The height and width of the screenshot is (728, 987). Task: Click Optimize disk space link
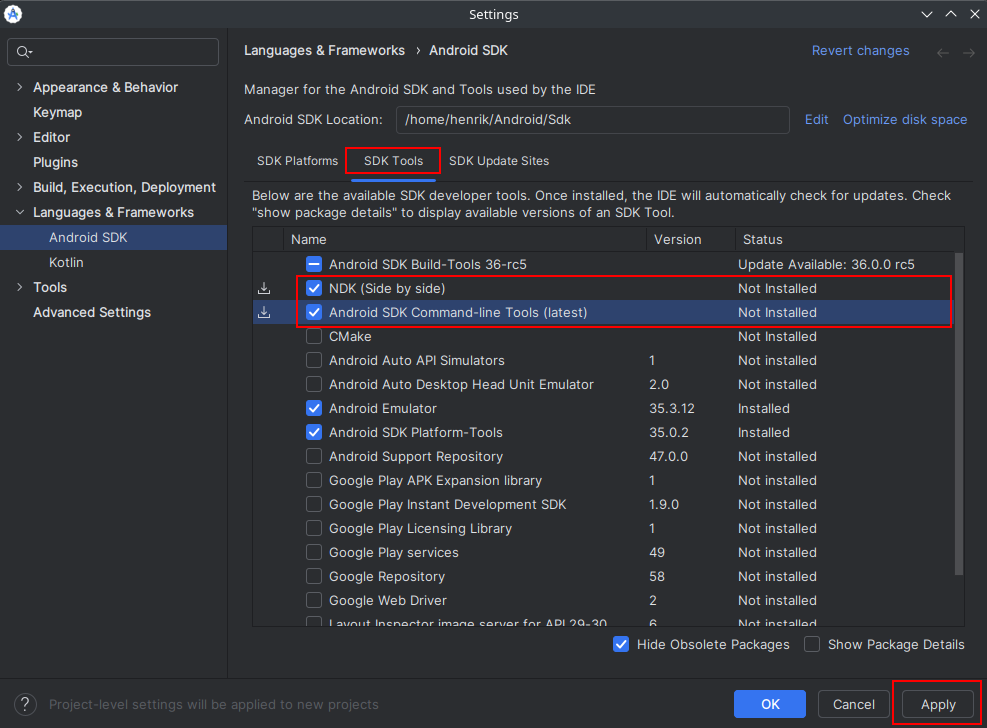point(905,120)
